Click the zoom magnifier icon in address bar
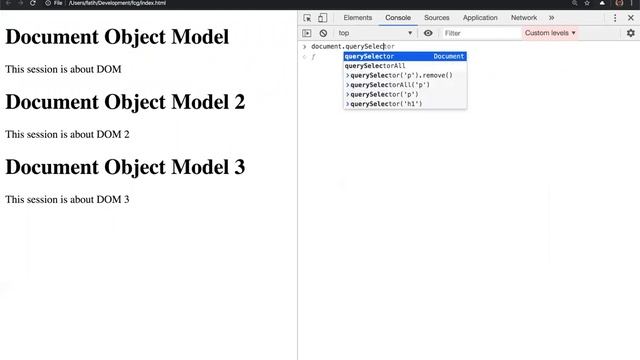The width and height of the screenshot is (640, 360). pyautogui.click(x=574, y=3)
